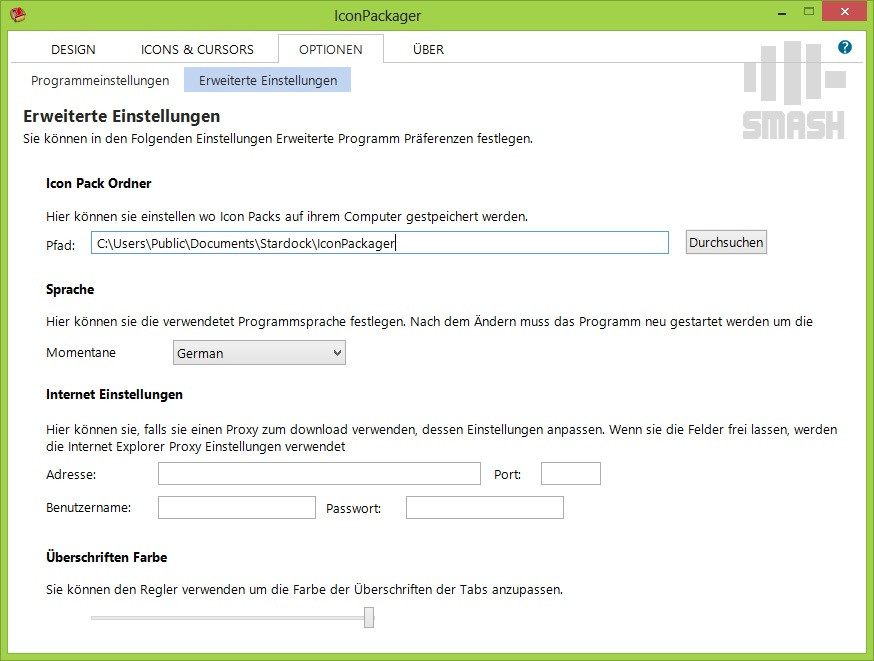Minimize the IconPackager window

click(782, 13)
